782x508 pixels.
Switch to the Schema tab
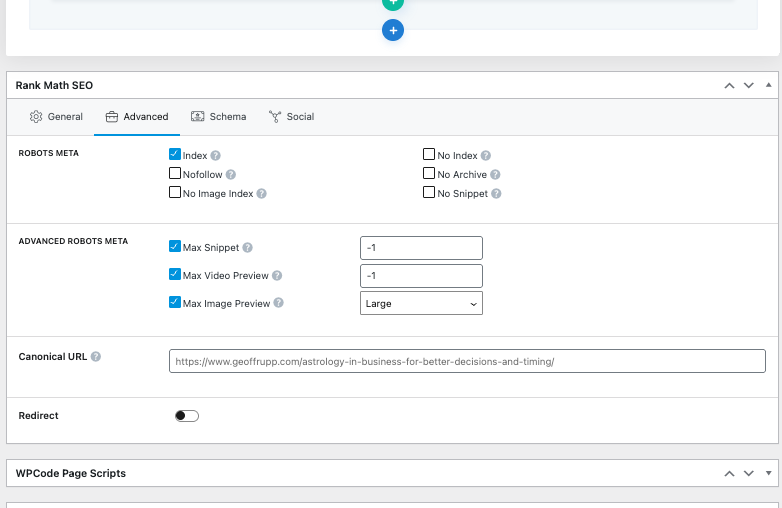(218, 117)
